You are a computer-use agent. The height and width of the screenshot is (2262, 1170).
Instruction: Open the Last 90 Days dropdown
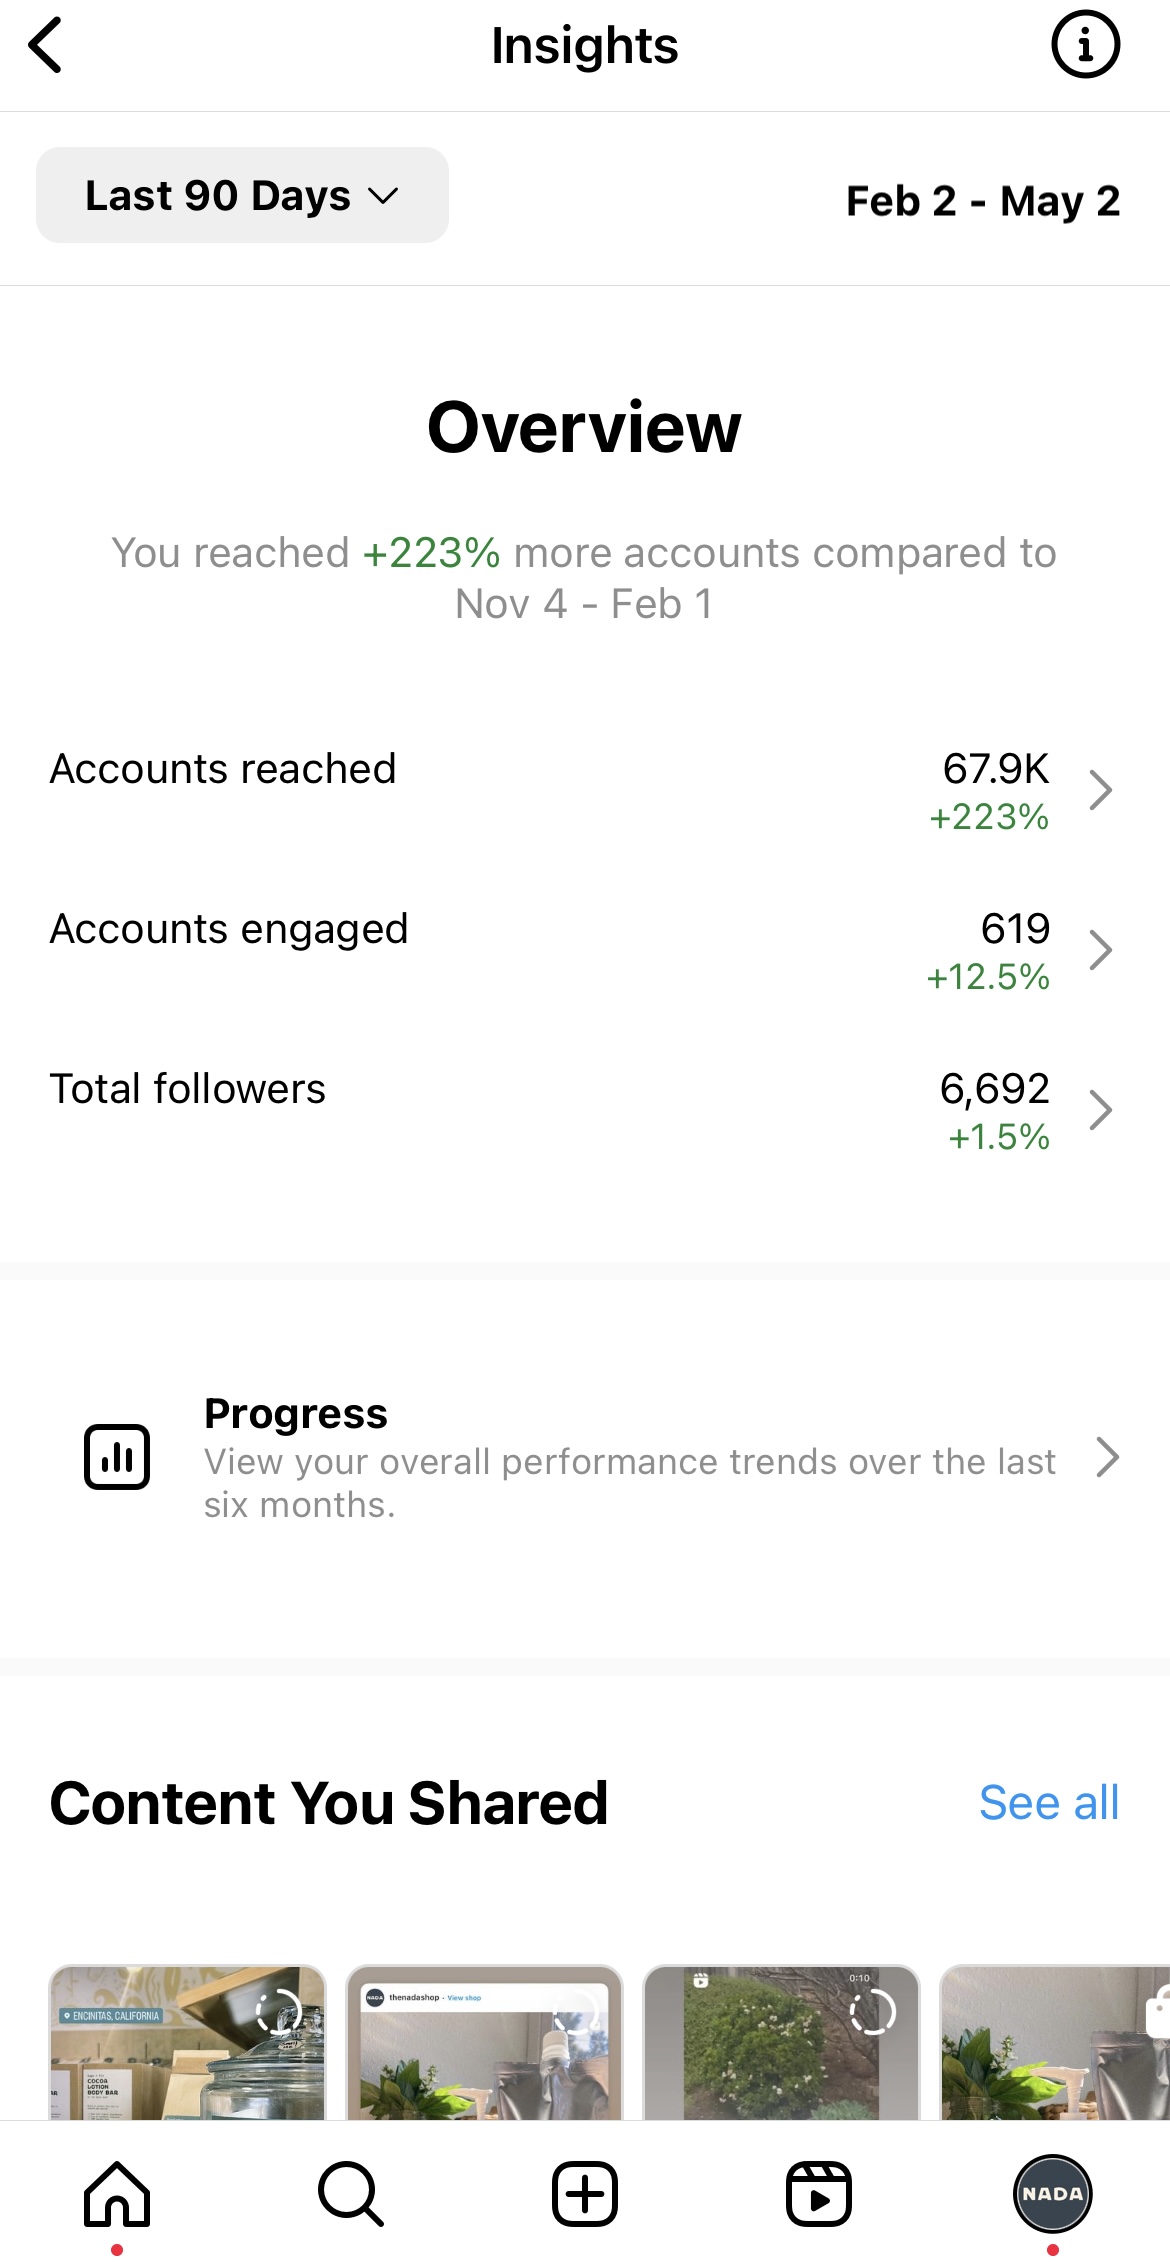coord(242,196)
